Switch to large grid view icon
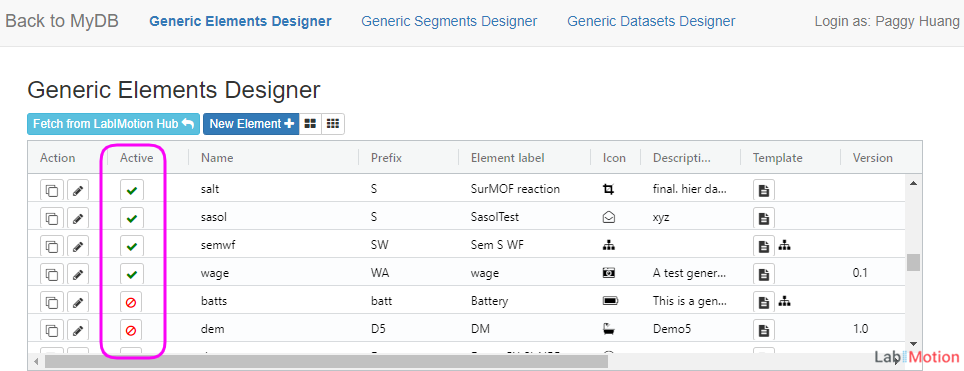The image size is (964, 371). tap(310, 124)
